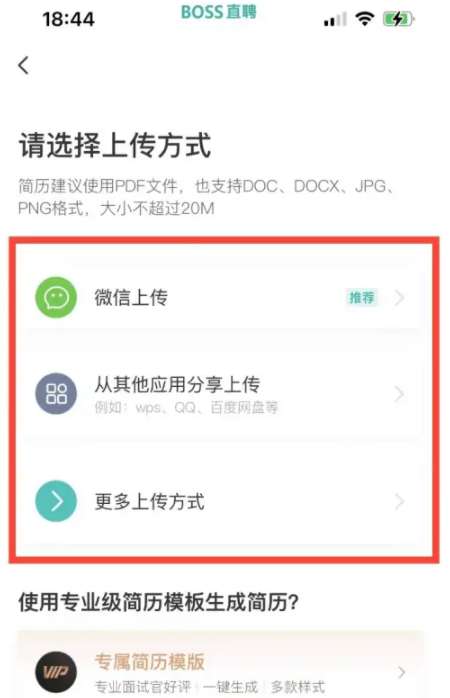Tap the teal arrow more upload methods icon
The image size is (450, 698).
coord(56,501)
